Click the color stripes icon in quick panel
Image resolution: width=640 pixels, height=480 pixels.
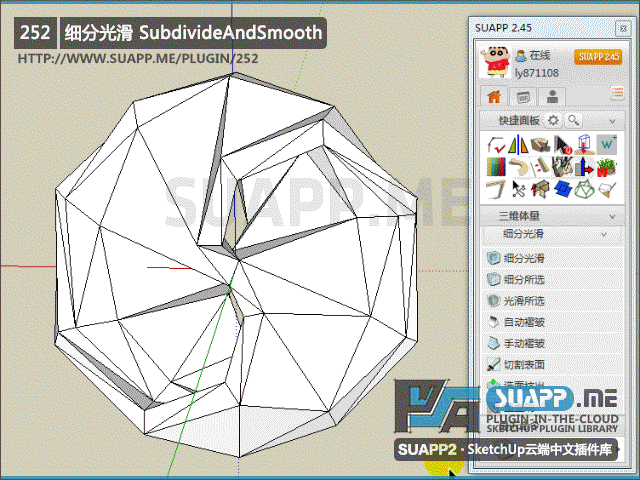point(494,167)
